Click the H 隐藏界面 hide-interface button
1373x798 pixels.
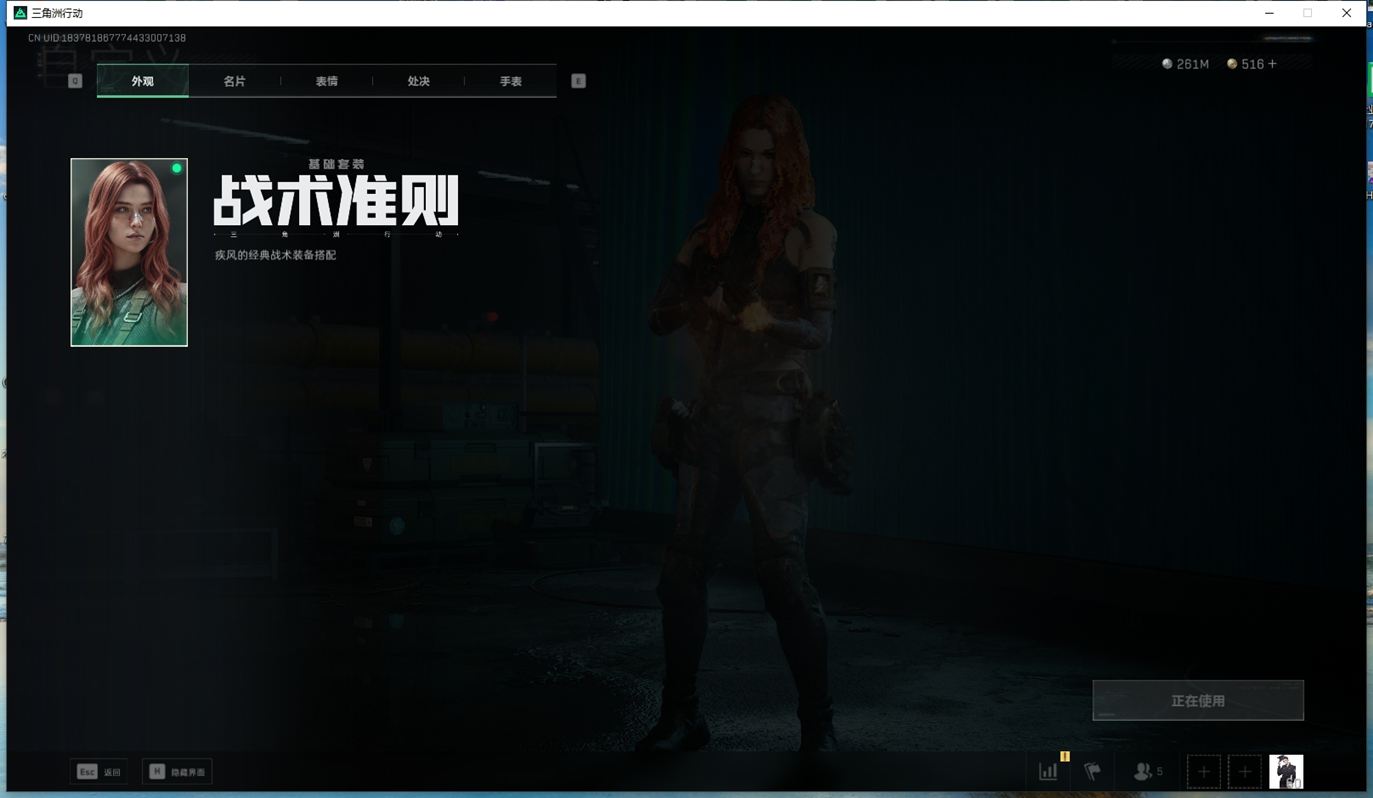coord(177,772)
